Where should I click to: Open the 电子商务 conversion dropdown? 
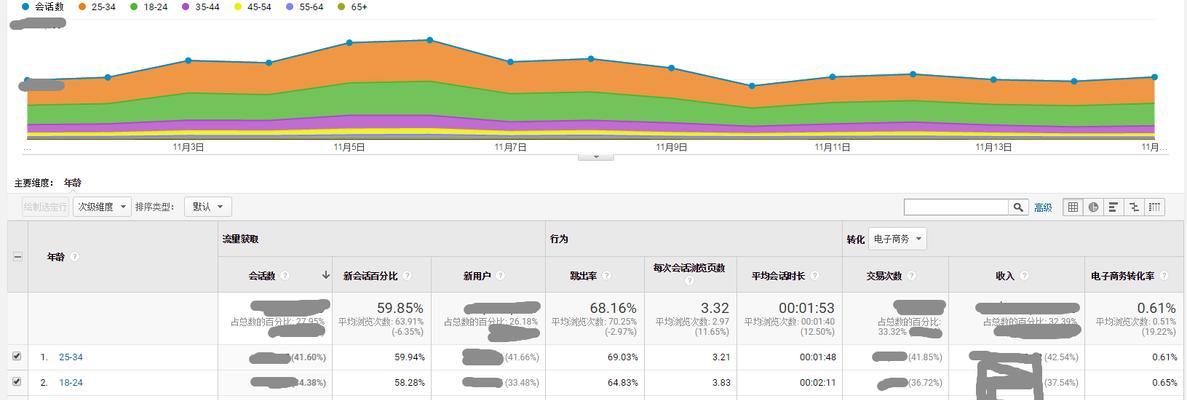click(897, 239)
